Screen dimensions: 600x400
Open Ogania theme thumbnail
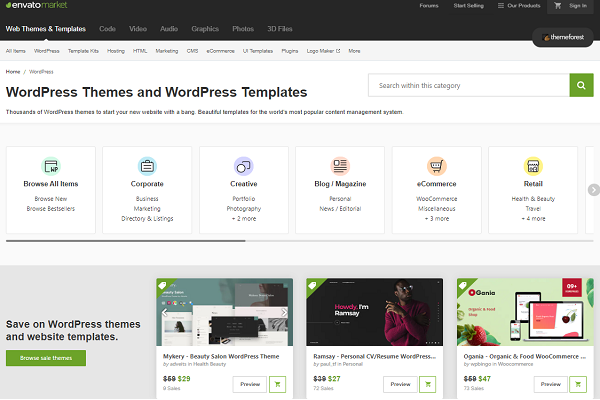pos(525,312)
